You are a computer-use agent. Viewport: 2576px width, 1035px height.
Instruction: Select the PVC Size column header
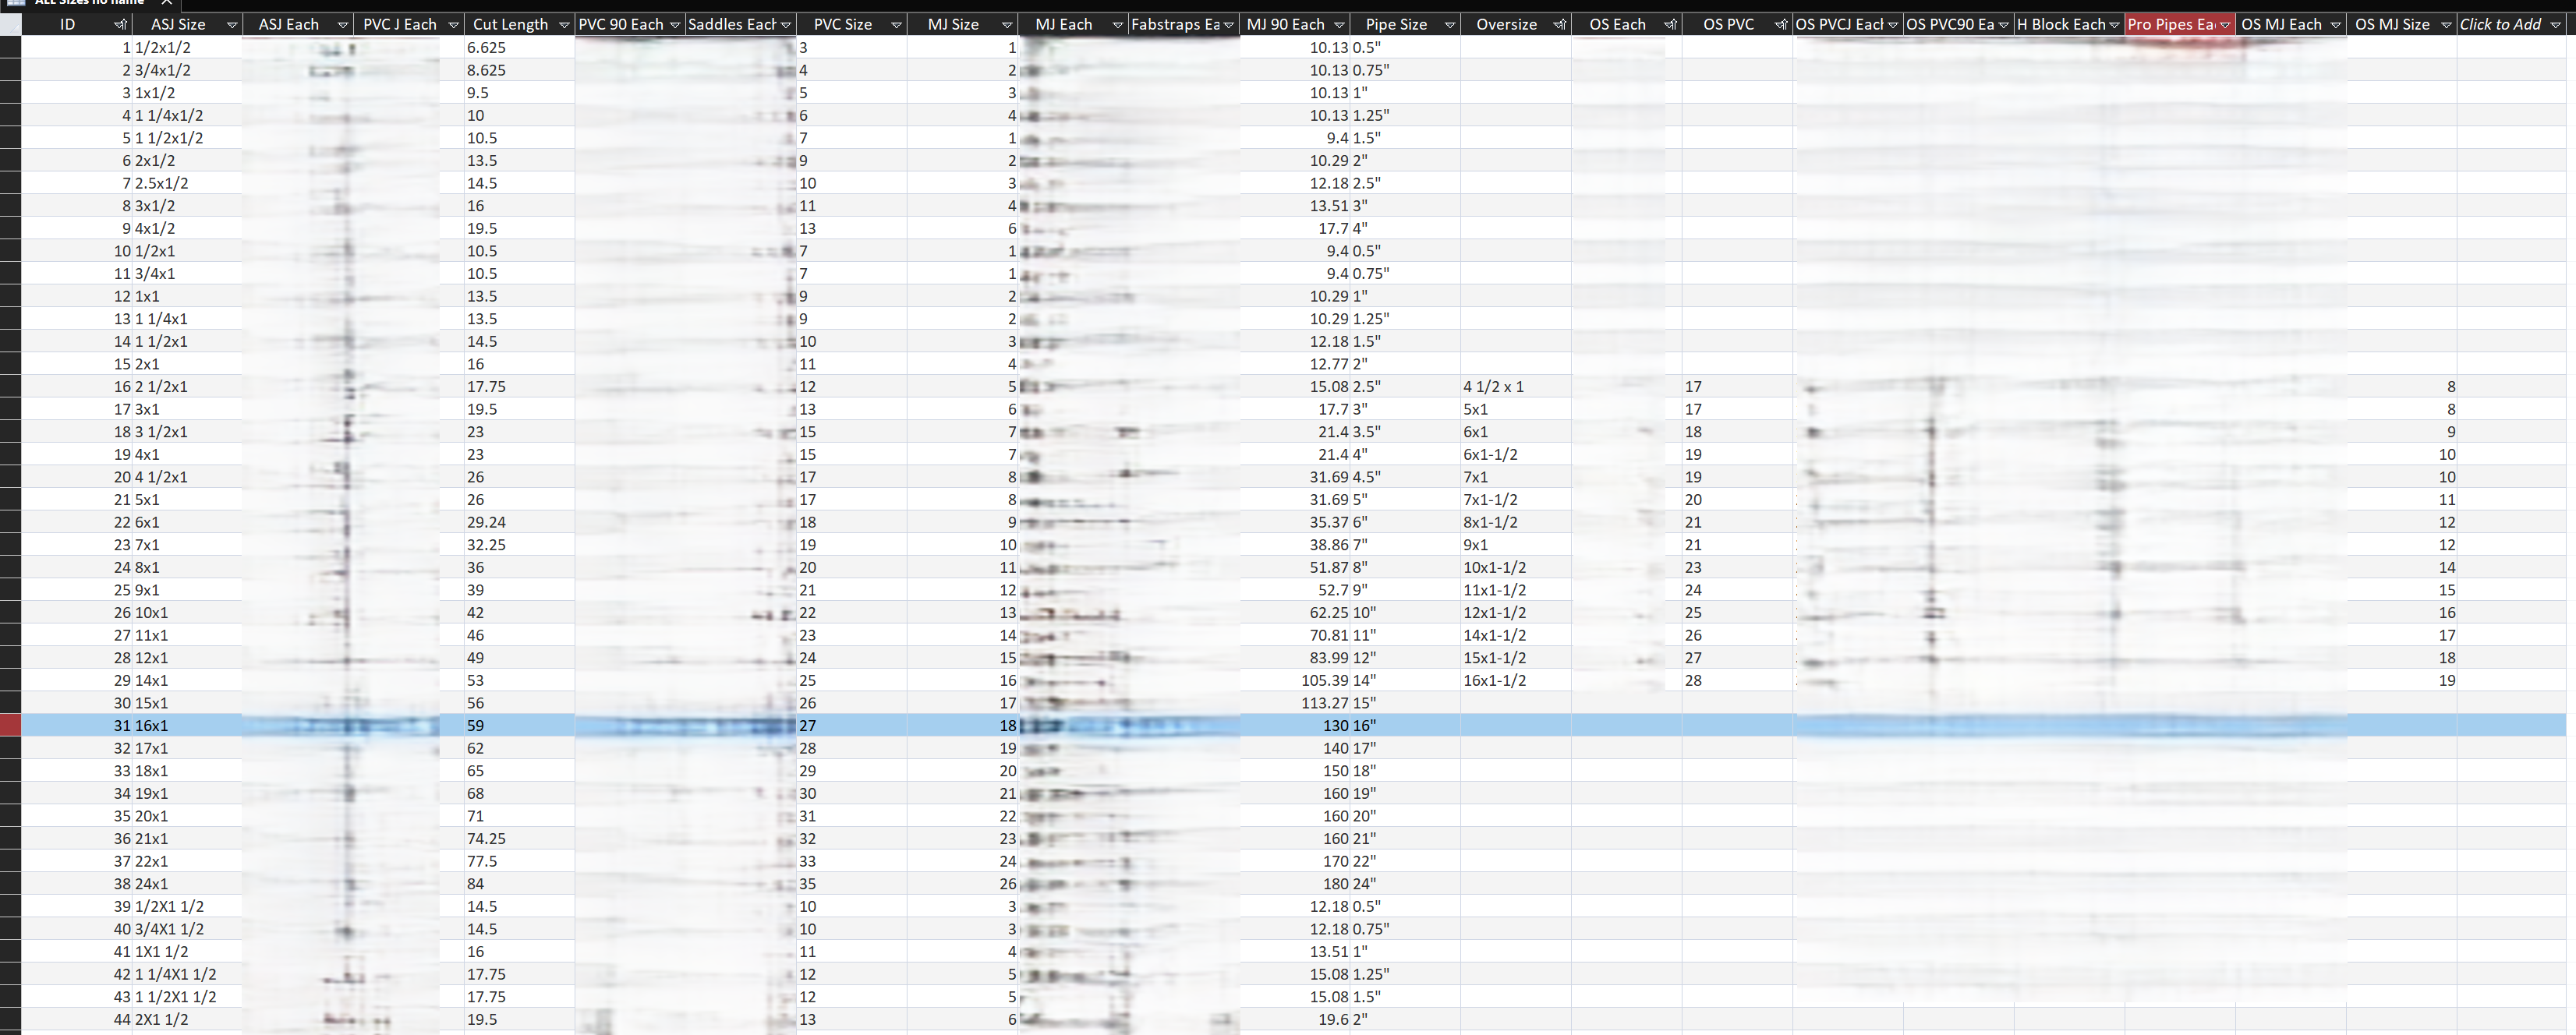(842, 25)
